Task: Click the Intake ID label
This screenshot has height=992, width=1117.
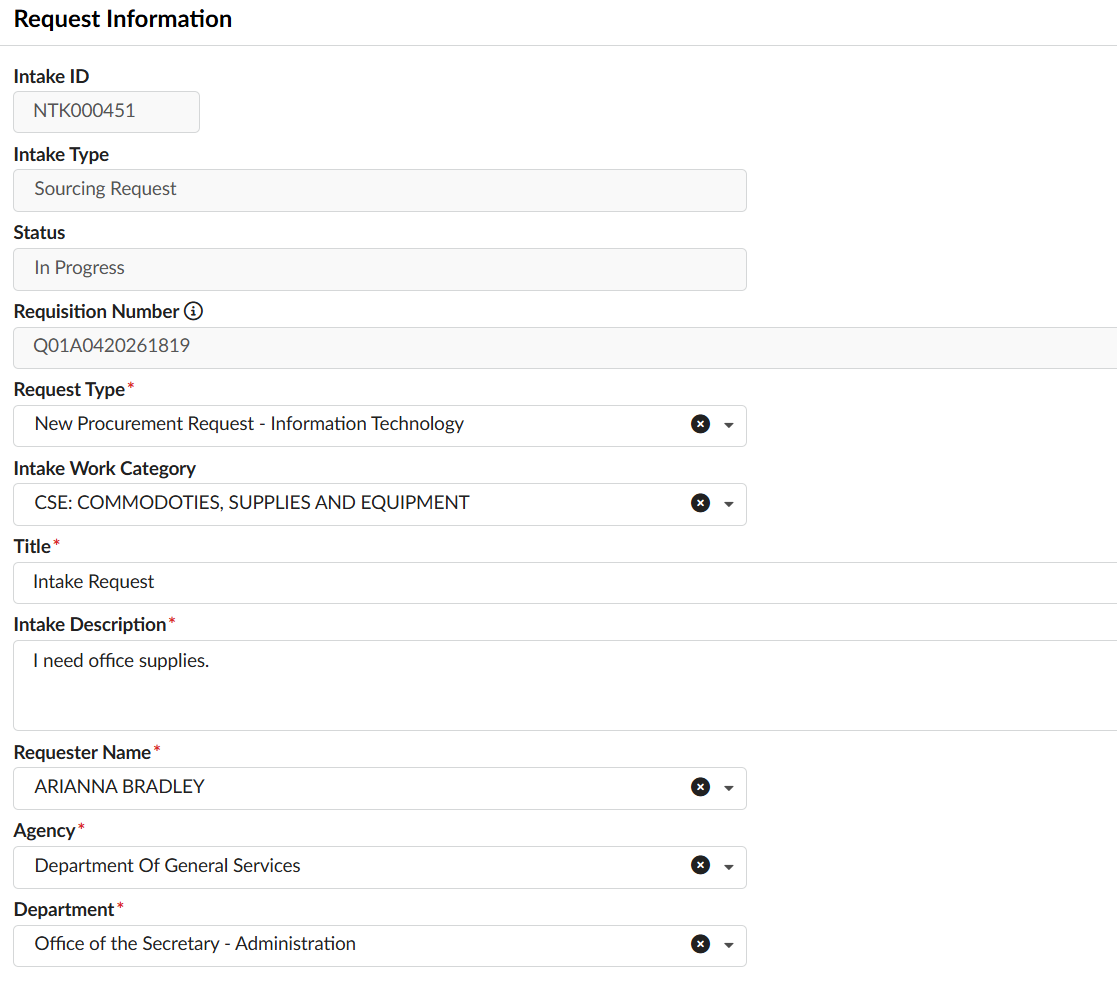Action: tap(51, 76)
